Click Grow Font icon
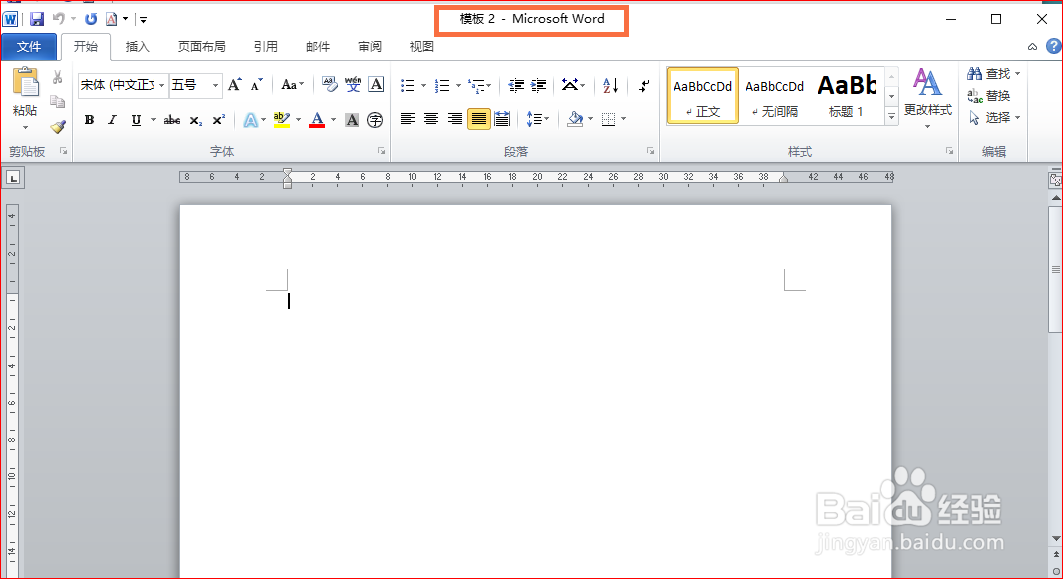Viewport: 1063px width, 579px height. [x=235, y=85]
